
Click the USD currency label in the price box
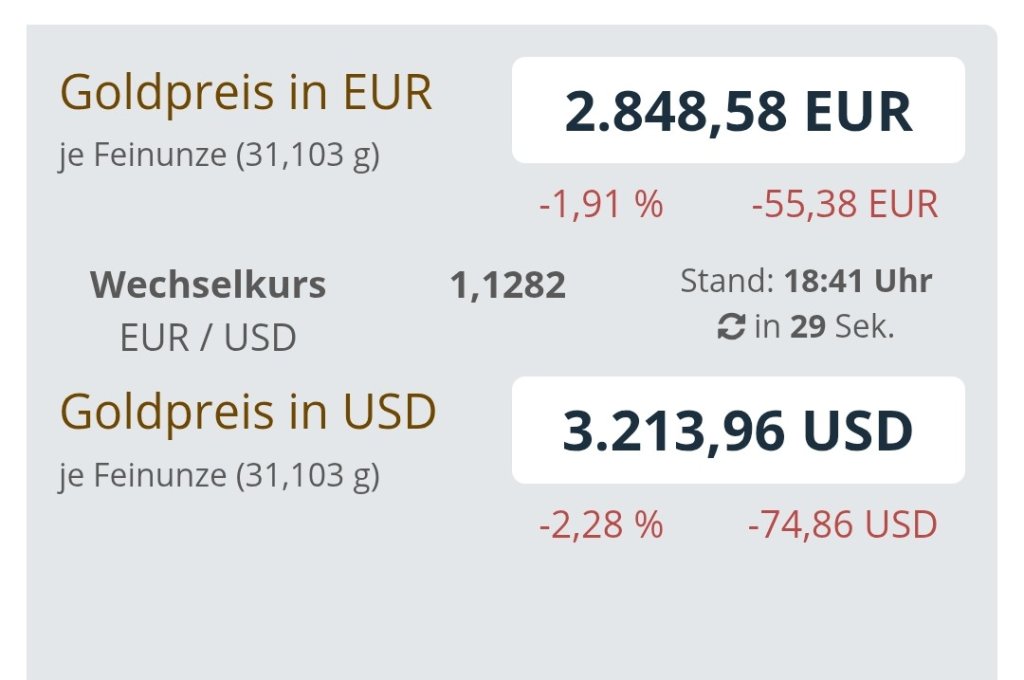(x=857, y=431)
